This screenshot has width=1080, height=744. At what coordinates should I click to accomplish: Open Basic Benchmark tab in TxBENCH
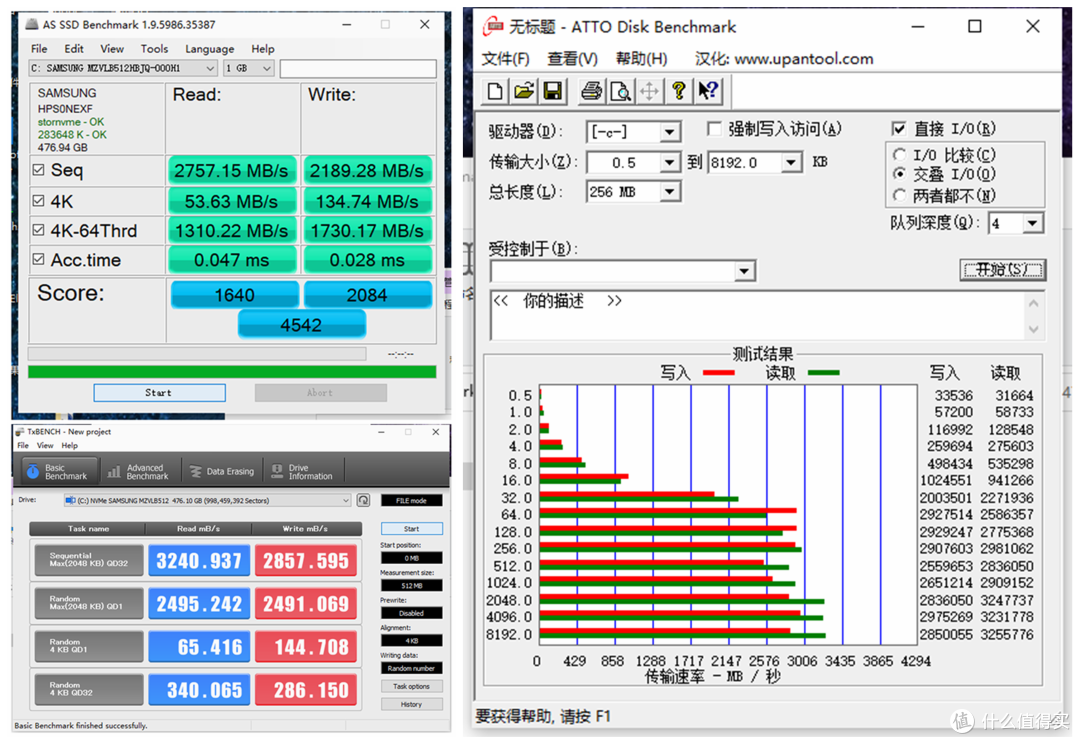57,472
